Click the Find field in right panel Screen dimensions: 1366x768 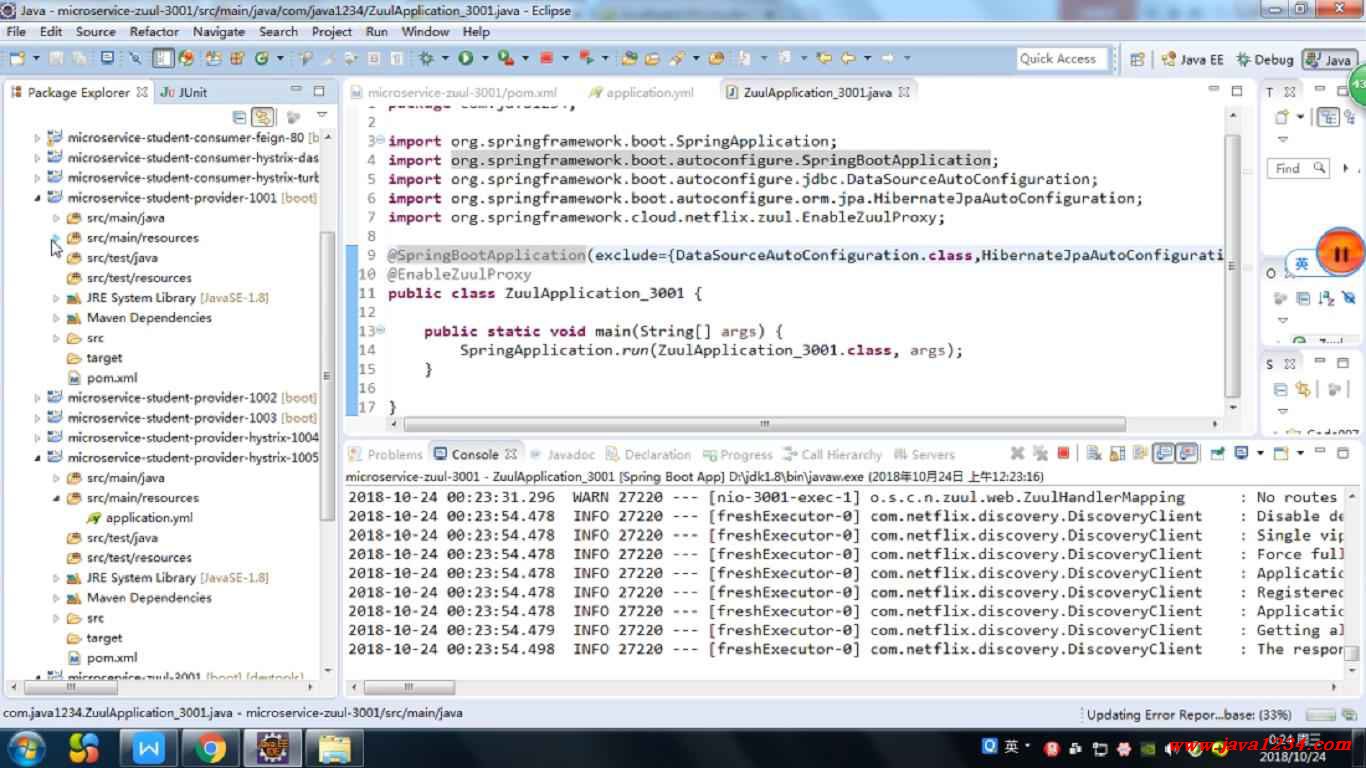(1300, 168)
